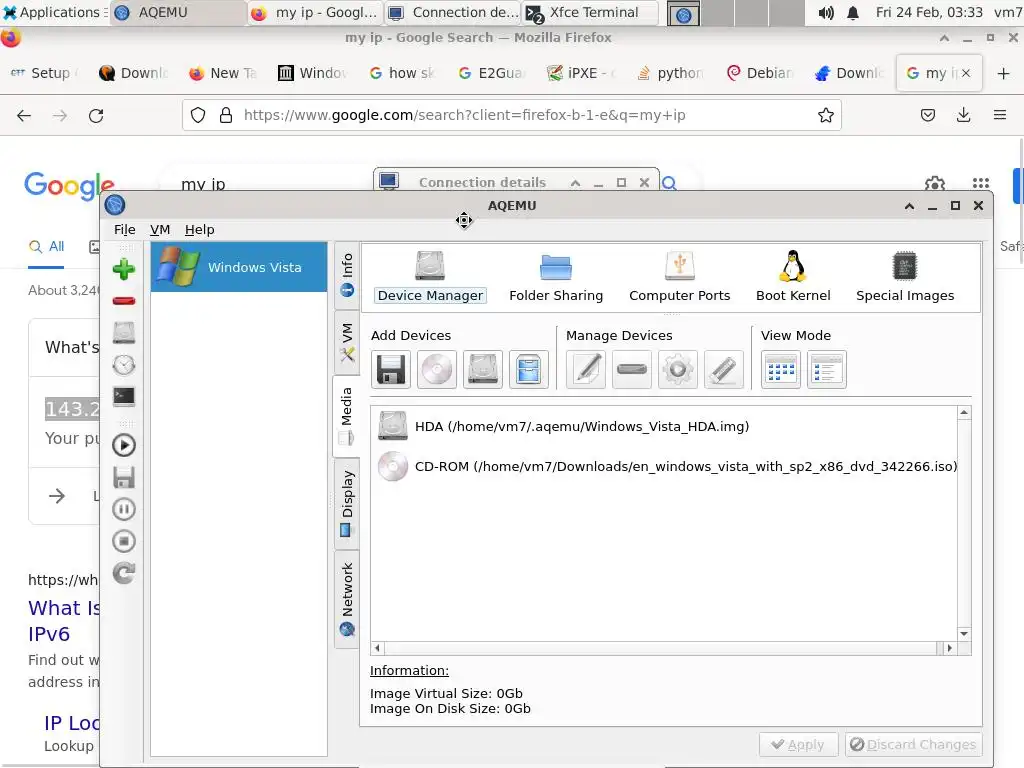The image size is (1024, 768).
Task: Open device settings gear in Manage Devices
Action: (678, 370)
